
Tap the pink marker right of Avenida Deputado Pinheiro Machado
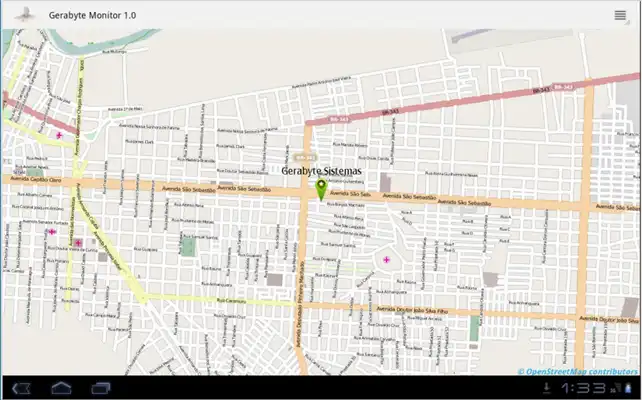click(x=387, y=260)
